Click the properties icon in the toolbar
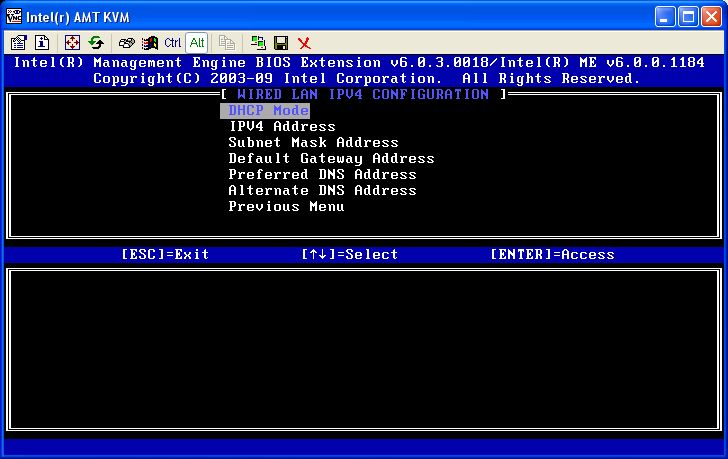The image size is (728, 459). coord(19,43)
